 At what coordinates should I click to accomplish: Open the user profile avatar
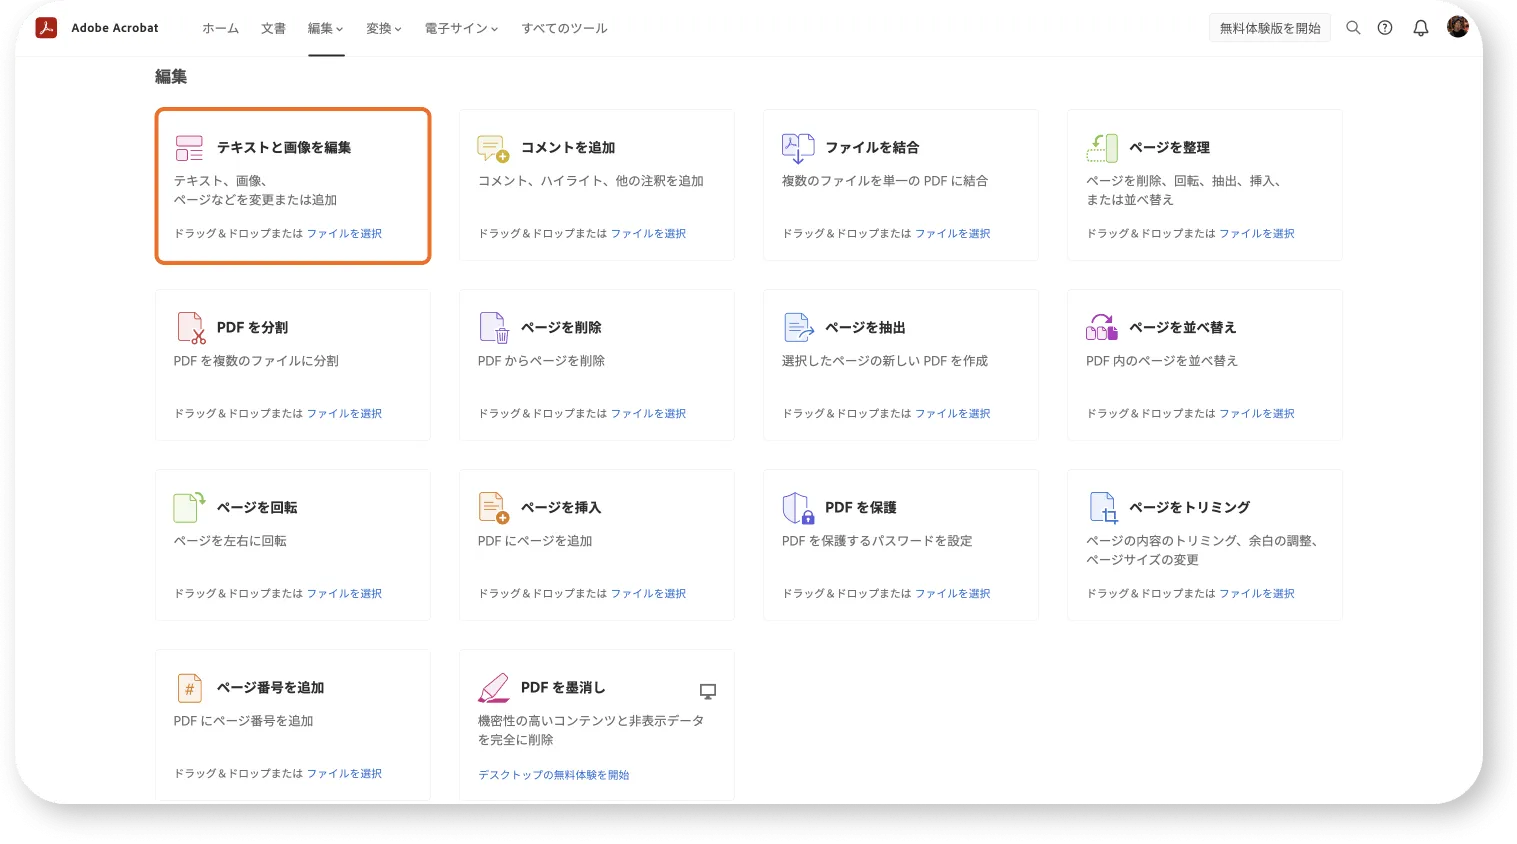(1458, 27)
